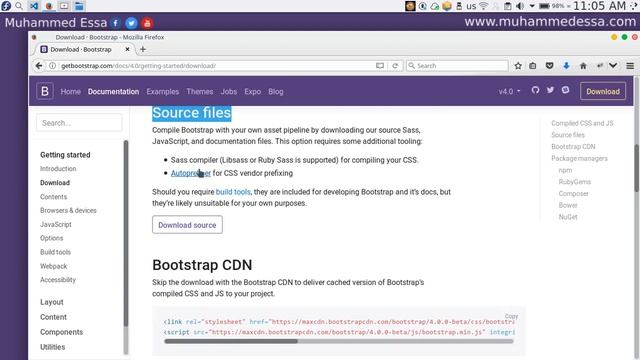This screenshot has height=360, width=640.
Task: Open Bootstrap's Twitter icon in navbar
Action: pos(550,90)
